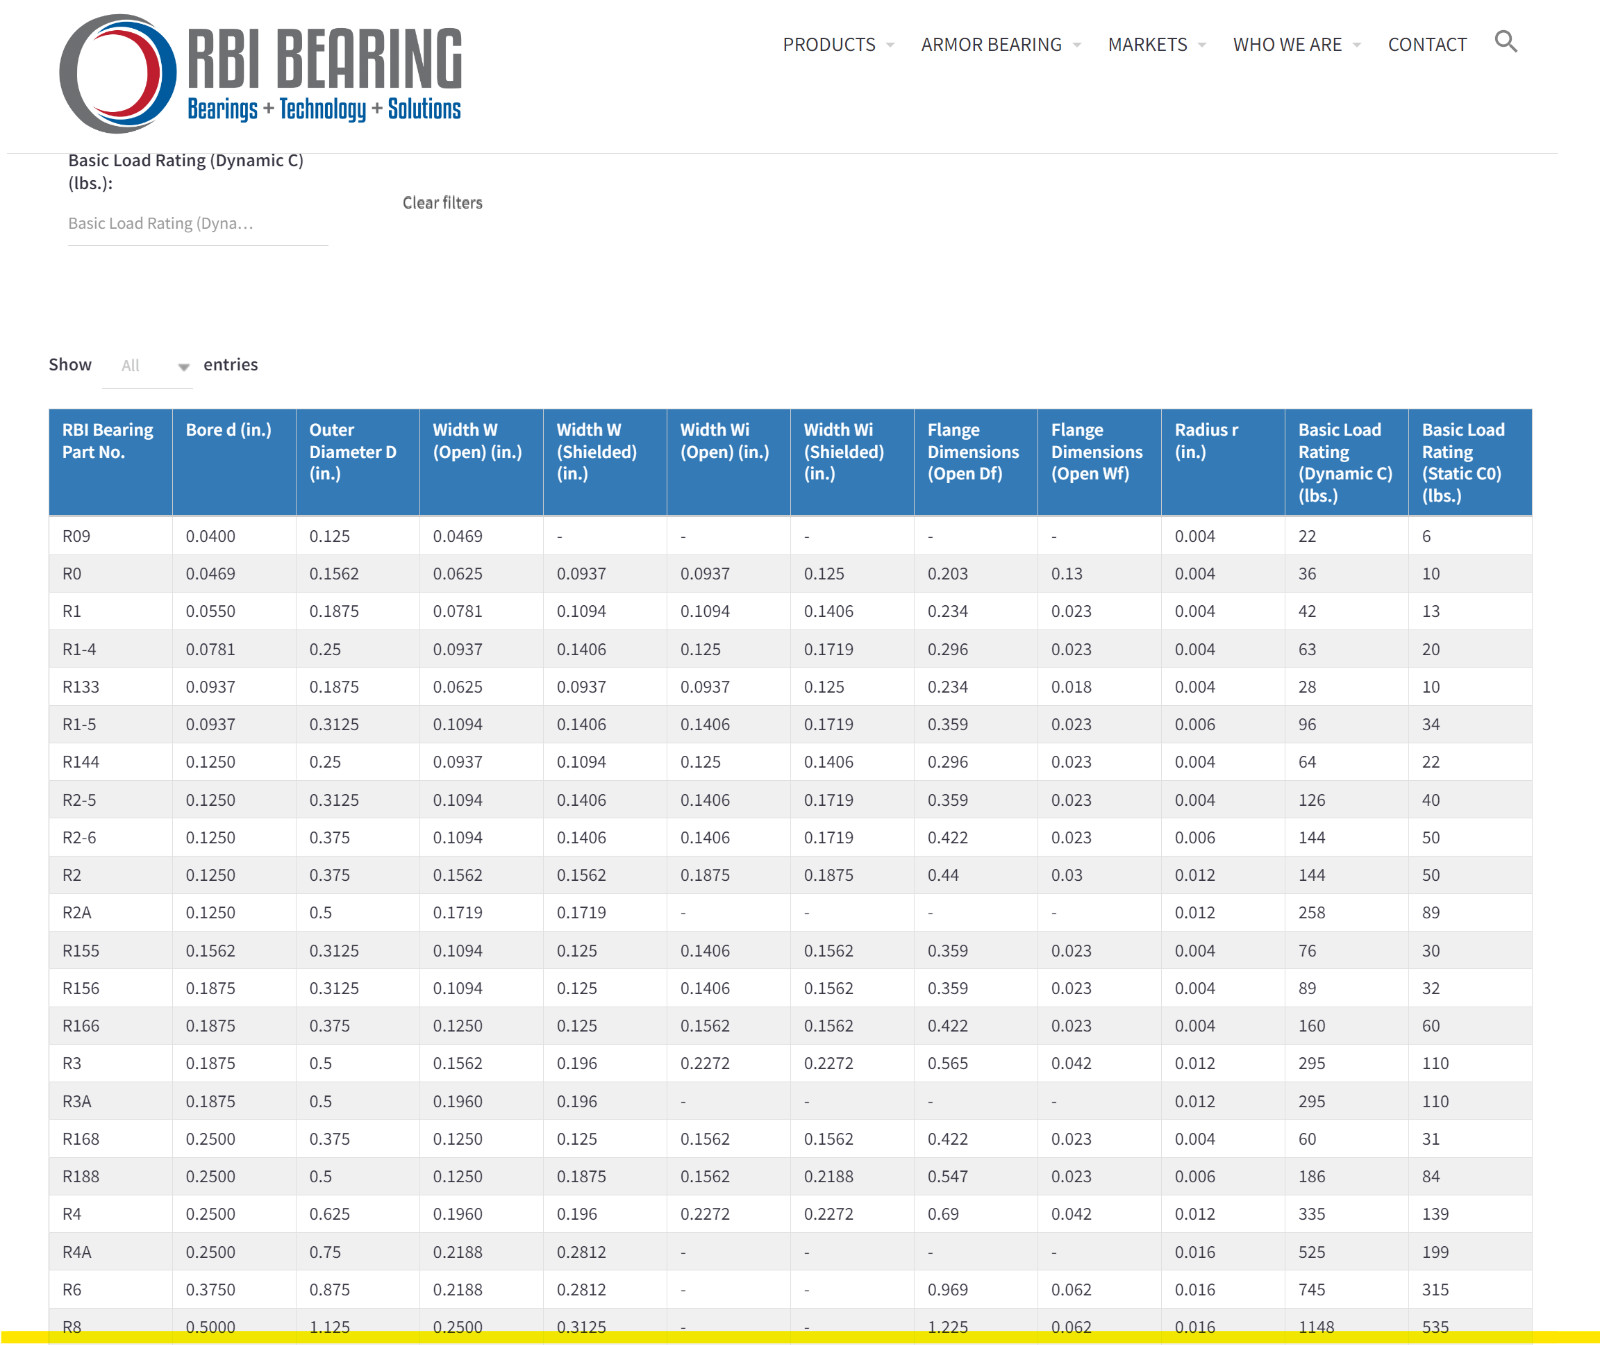Focus the Basic Load Rating filter field
1600x1345 pixels.
pos(198,224)
